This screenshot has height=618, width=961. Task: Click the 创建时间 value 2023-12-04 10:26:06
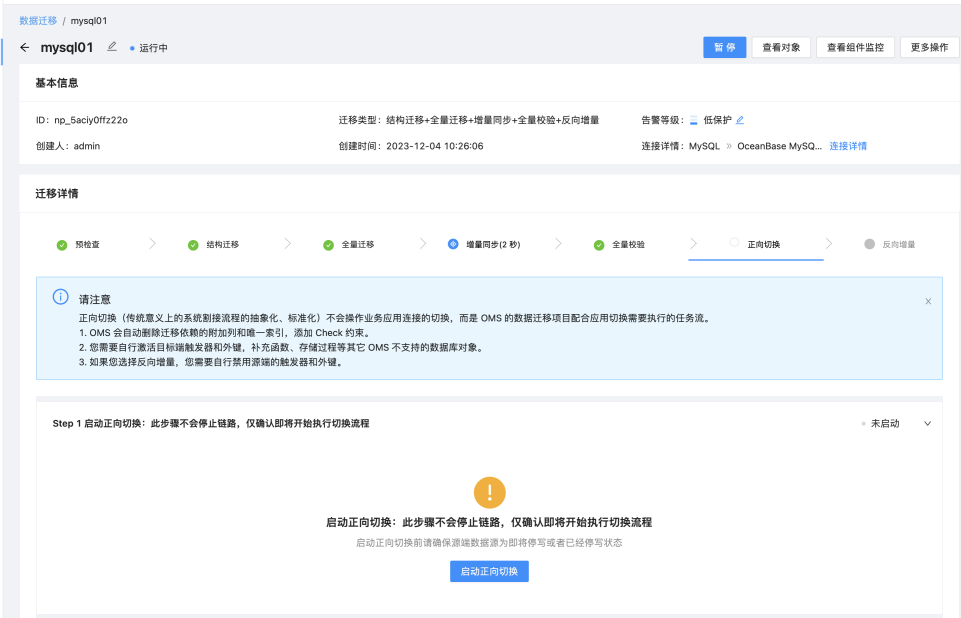(x=435, y=146)
